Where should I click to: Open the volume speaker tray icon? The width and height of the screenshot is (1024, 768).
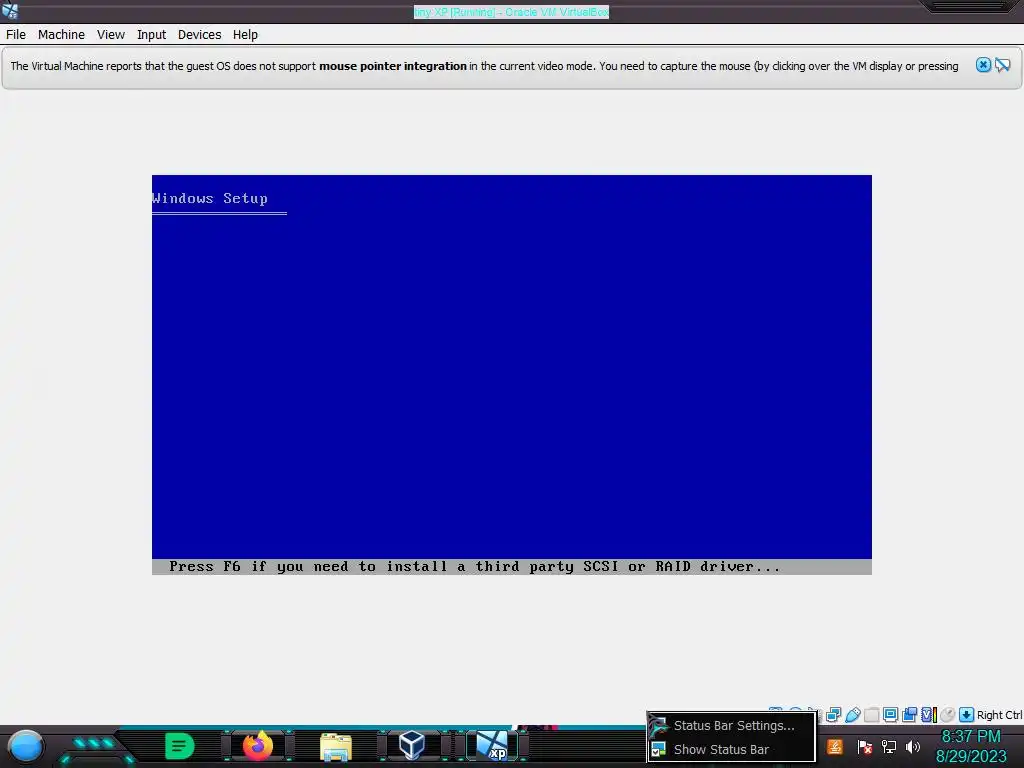tap(913, 746)
